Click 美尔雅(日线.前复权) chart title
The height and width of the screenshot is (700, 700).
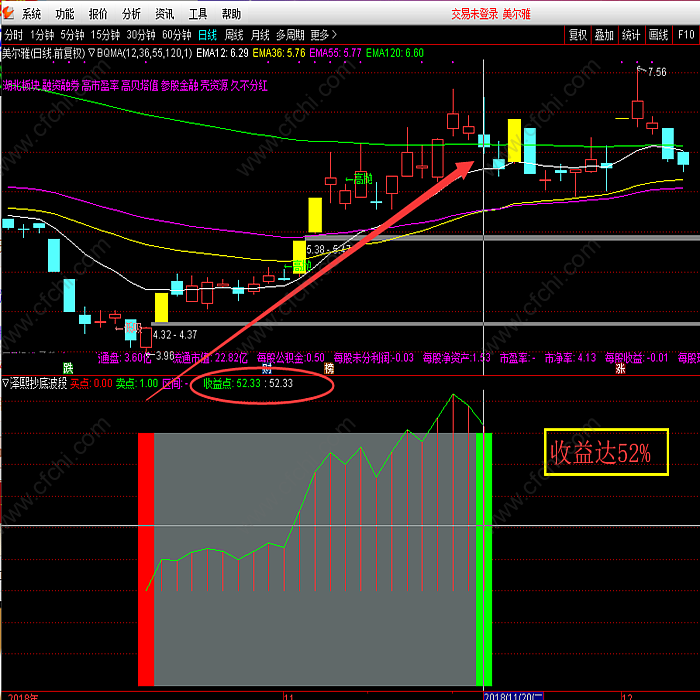pyautogui.click(x=43, y=53)
